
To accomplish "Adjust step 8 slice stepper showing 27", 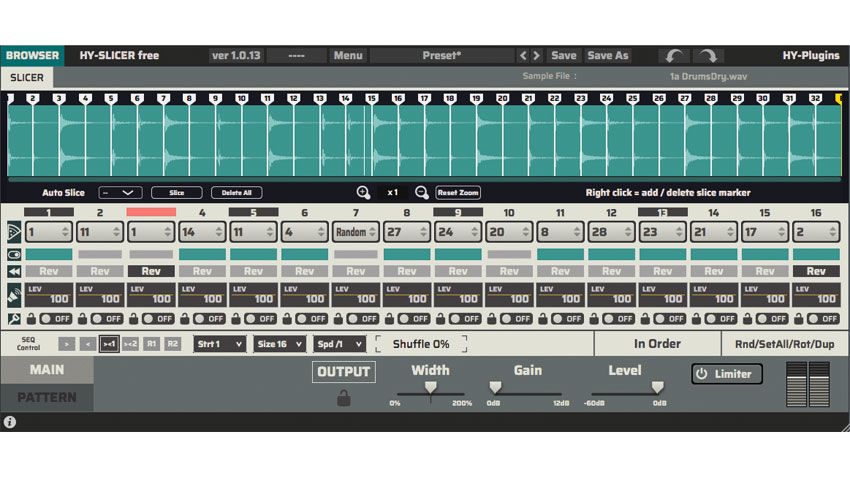I will click(x=407, y=232).
